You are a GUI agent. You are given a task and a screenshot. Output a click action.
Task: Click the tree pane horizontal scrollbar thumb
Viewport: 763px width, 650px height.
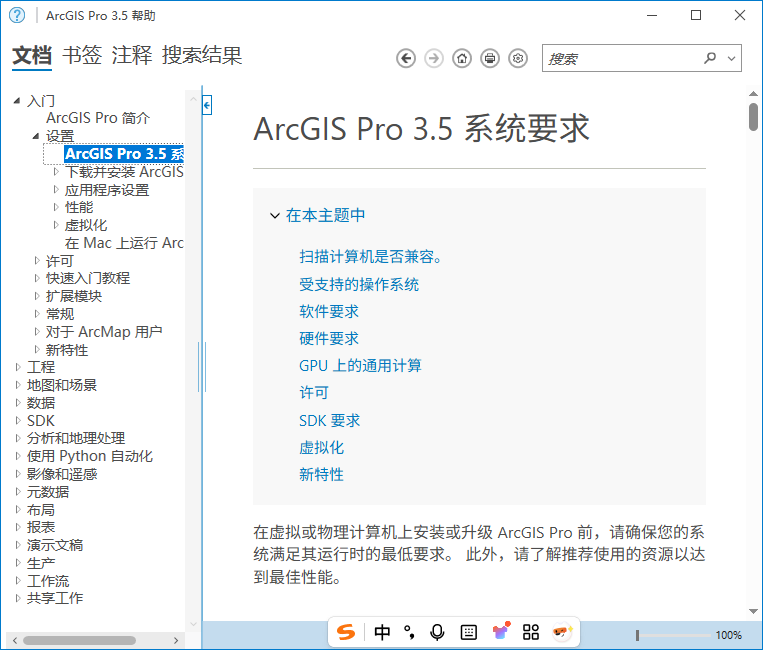click(x=79, y=640)
